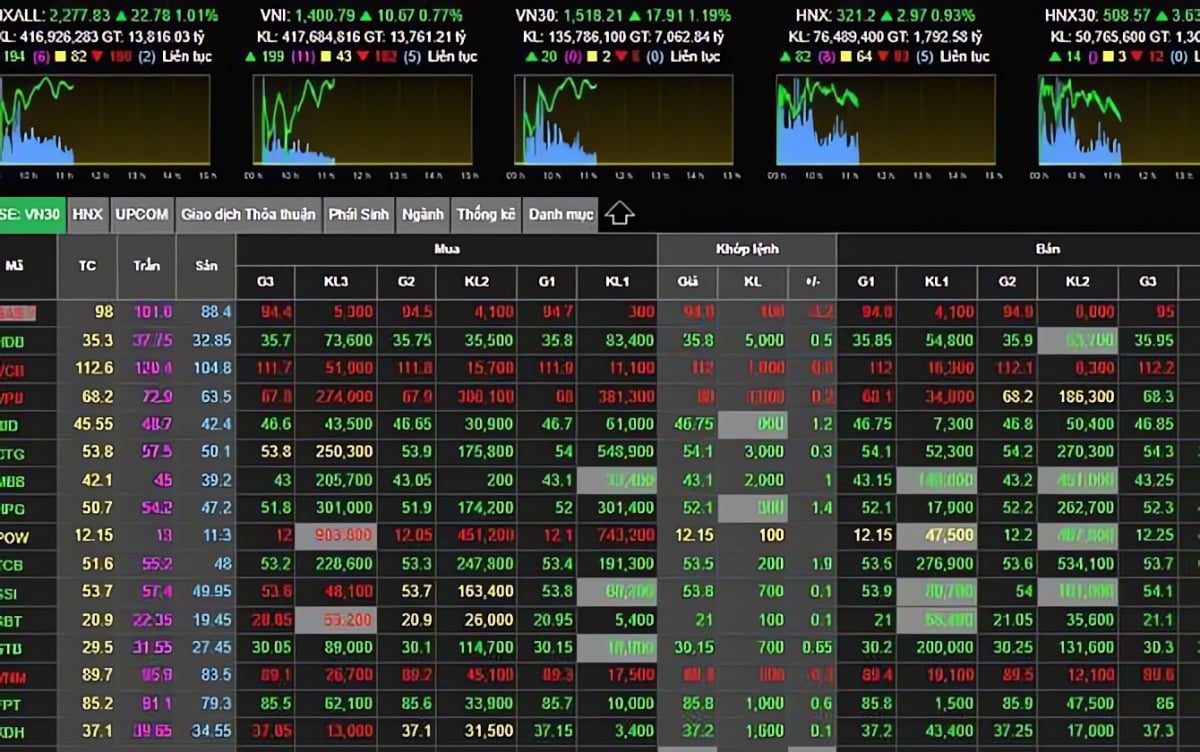
Task: Click the TC column header
Action: (87, 266)
